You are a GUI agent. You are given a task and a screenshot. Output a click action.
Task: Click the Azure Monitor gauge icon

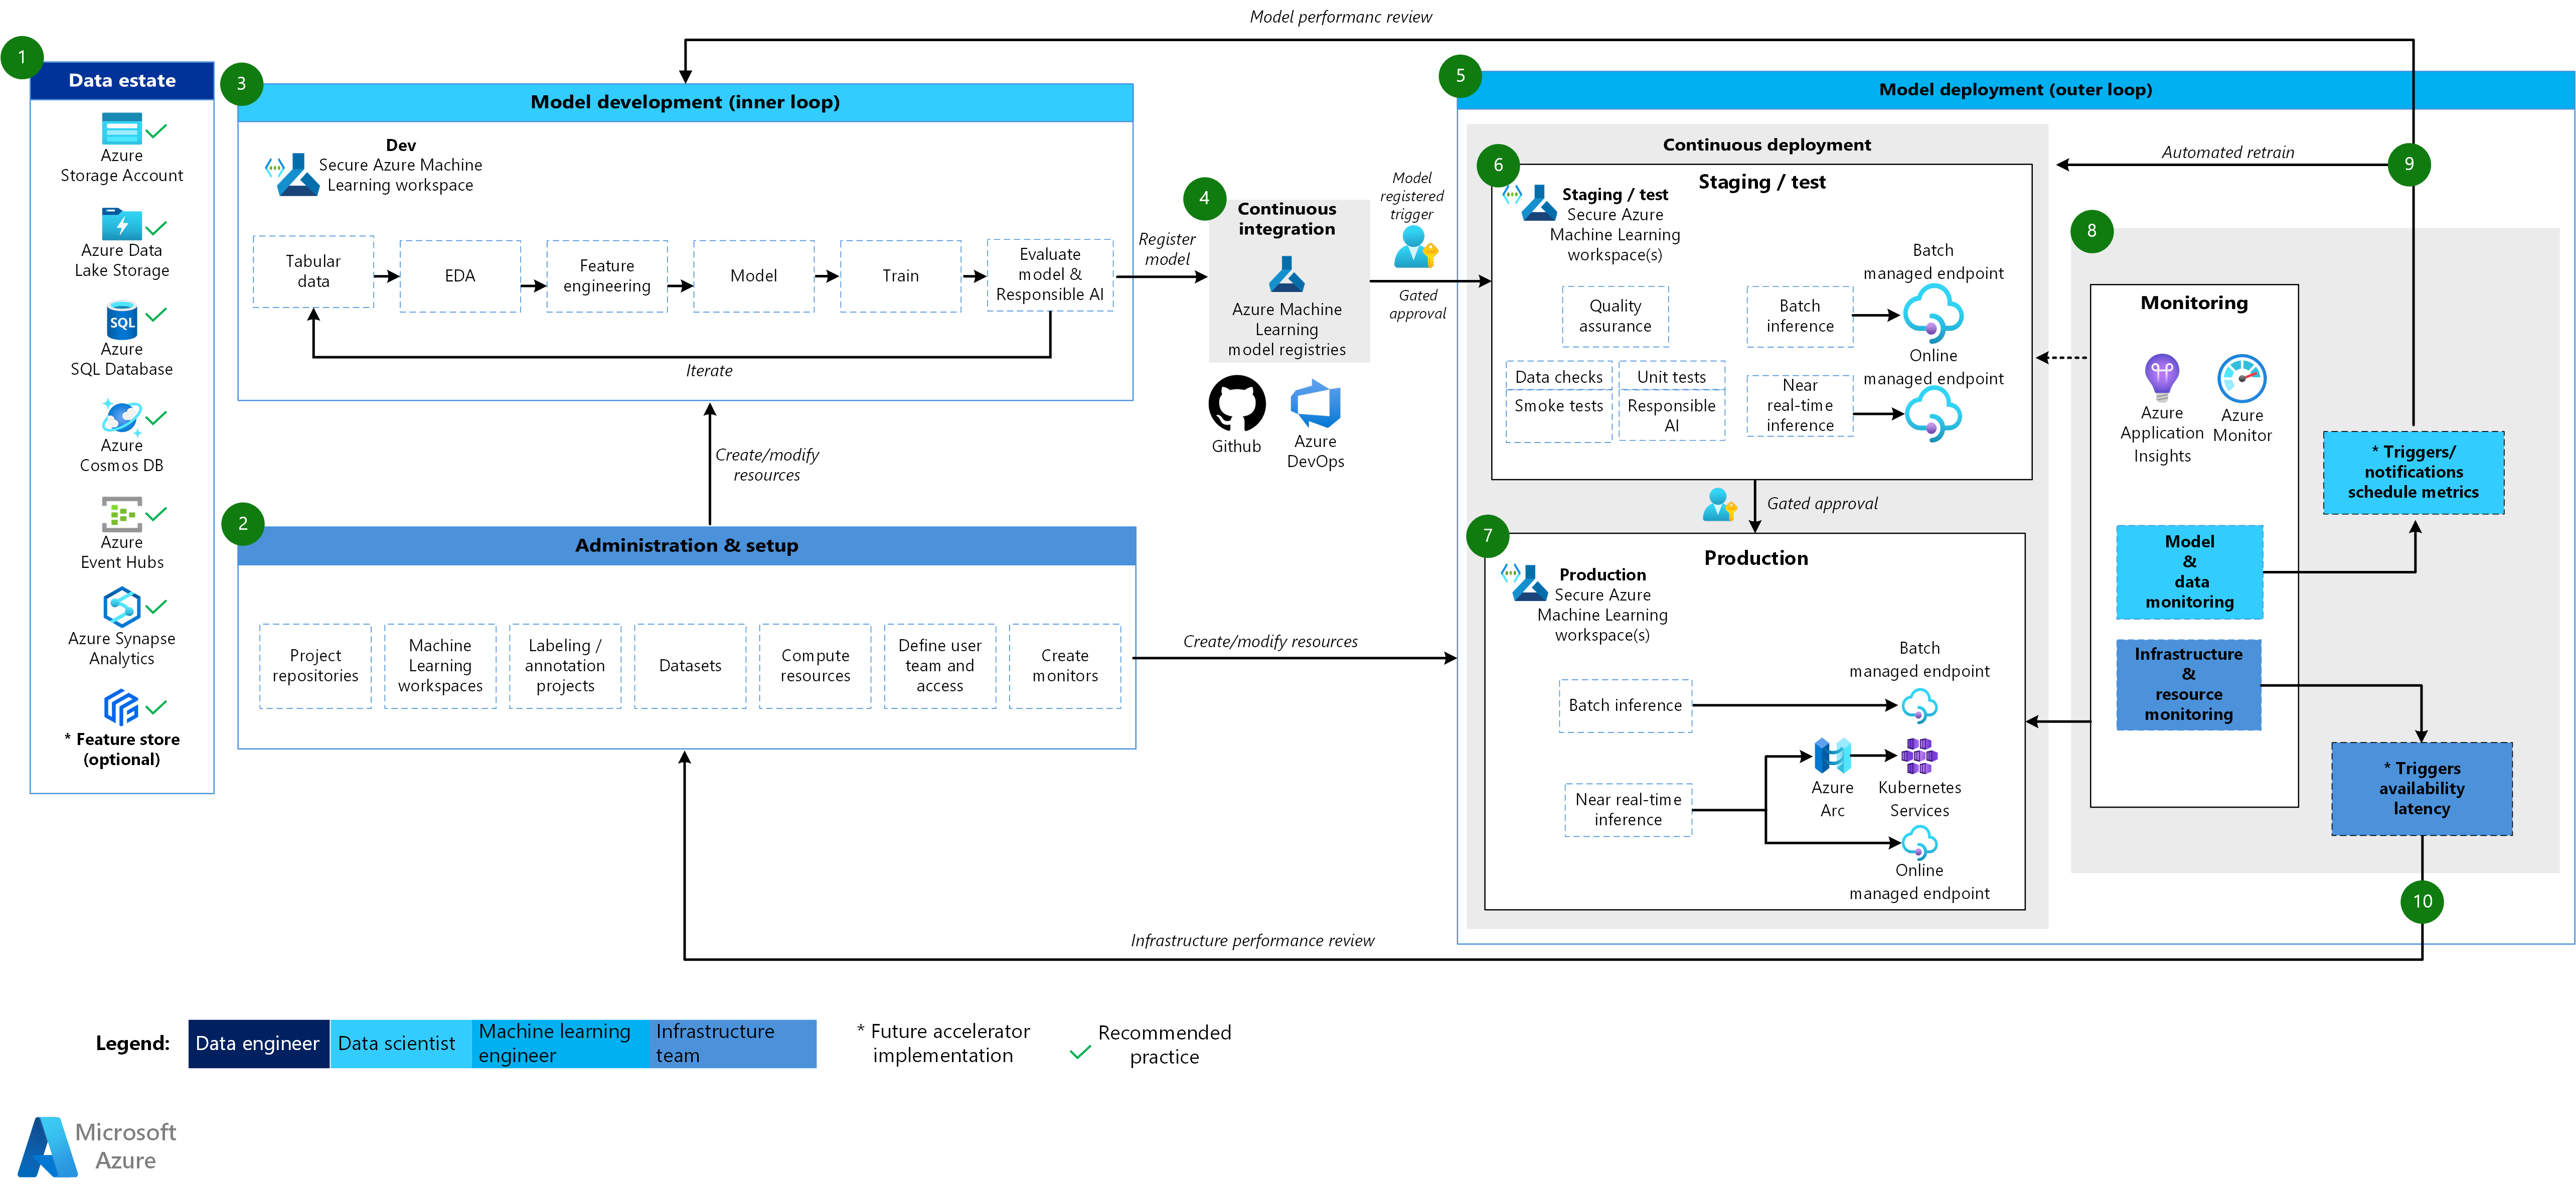tap(2242, 379)
